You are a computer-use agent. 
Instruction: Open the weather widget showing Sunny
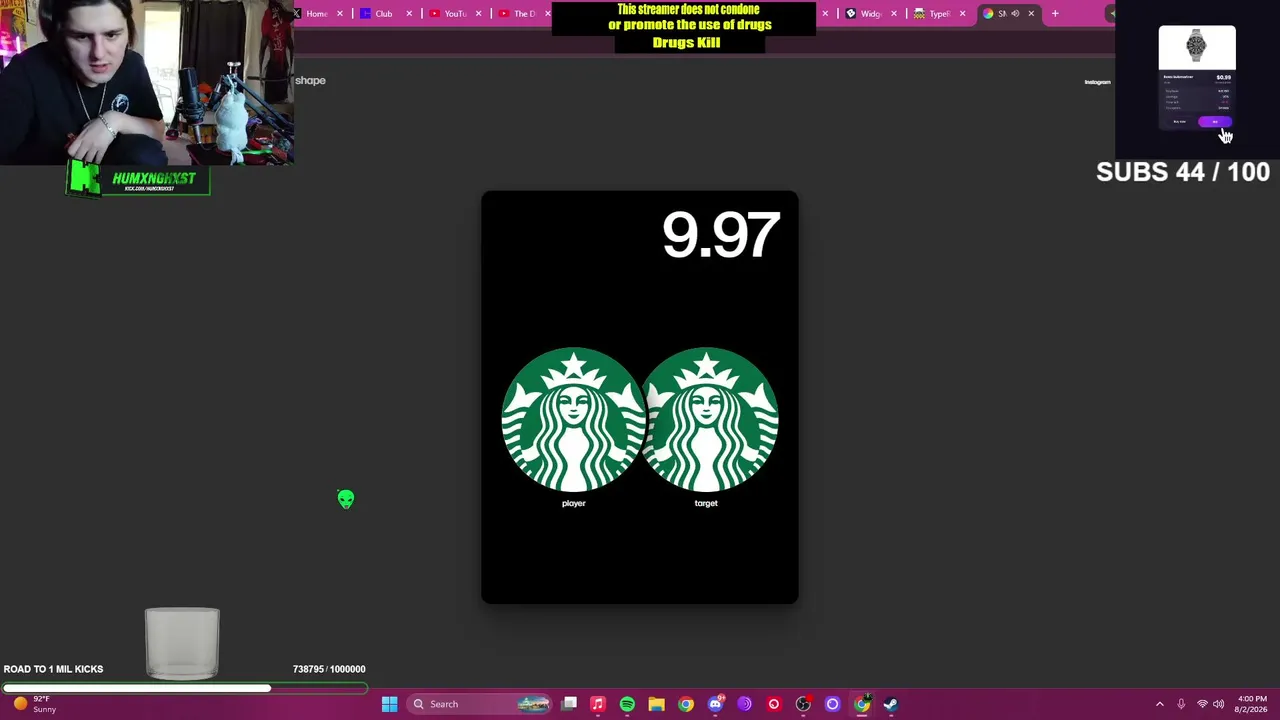tap(35, 704)
